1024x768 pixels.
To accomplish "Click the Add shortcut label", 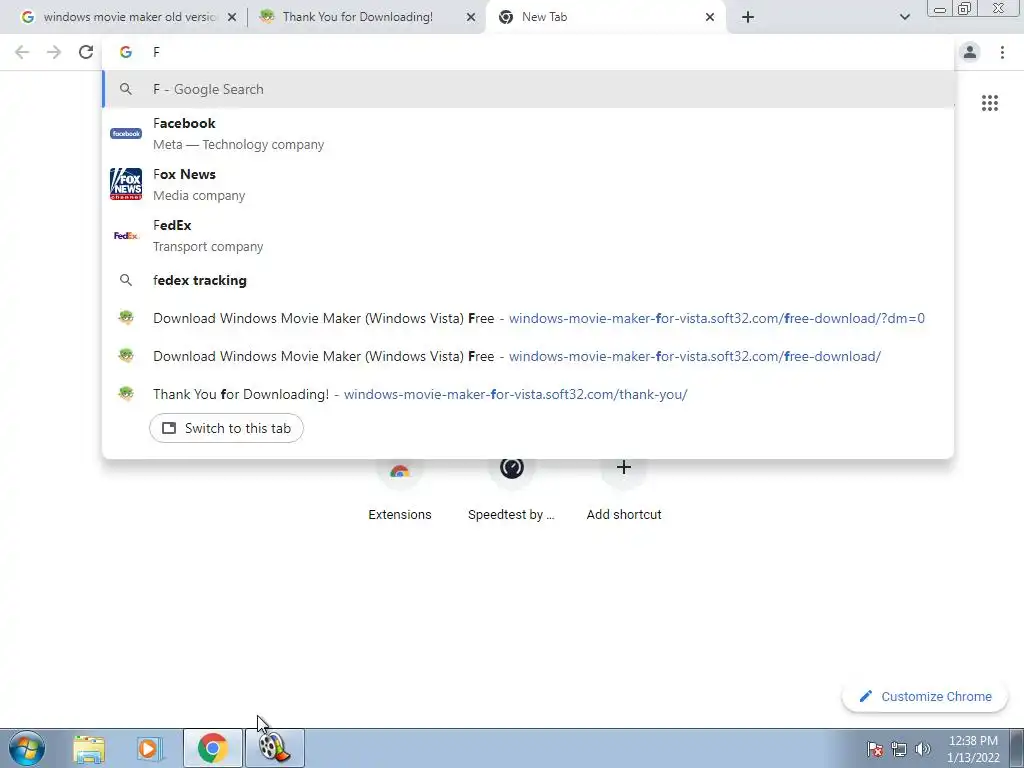I will pyautogui.click(x=624, y=515).
